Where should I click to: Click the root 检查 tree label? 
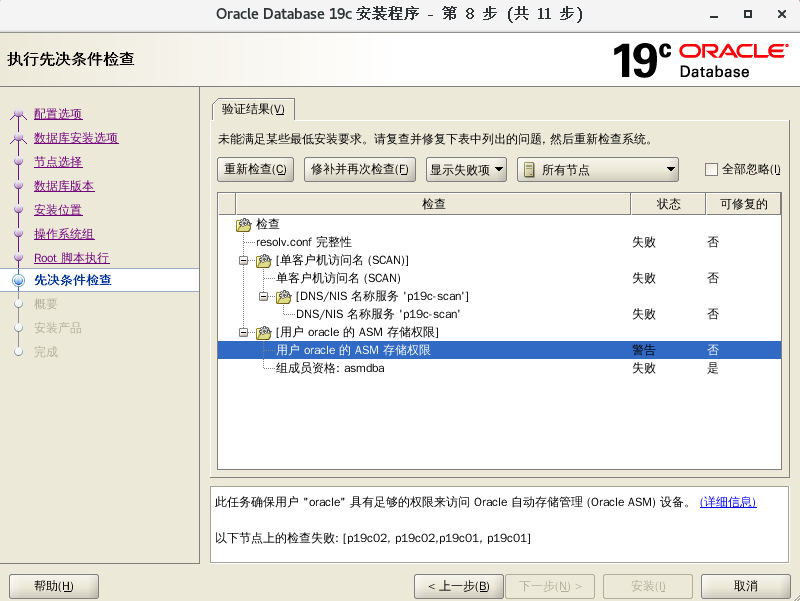tap(268, 224)
